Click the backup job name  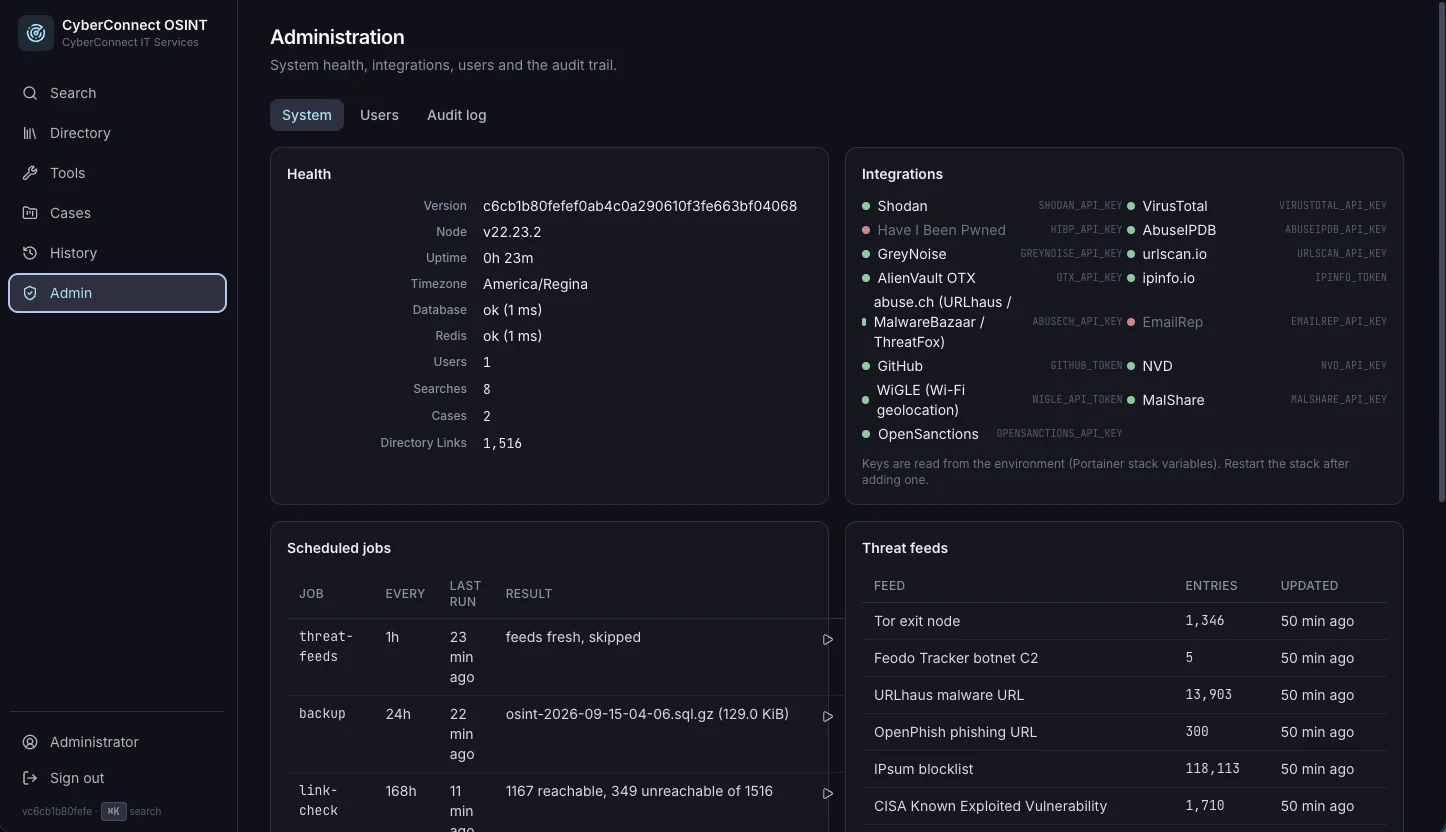tap(322, 714)
